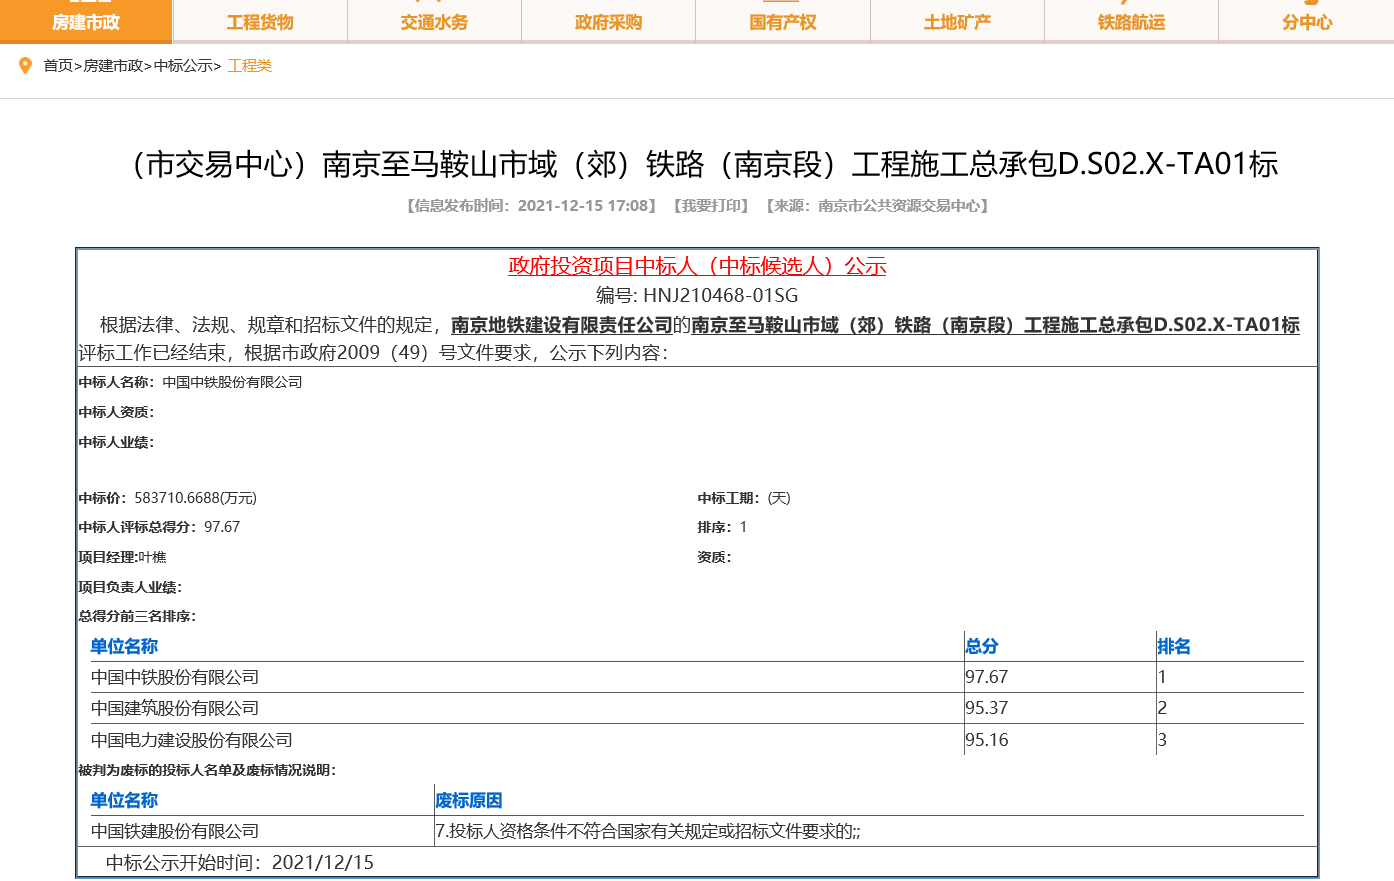Click the 总分 column header

click(982, 647)
